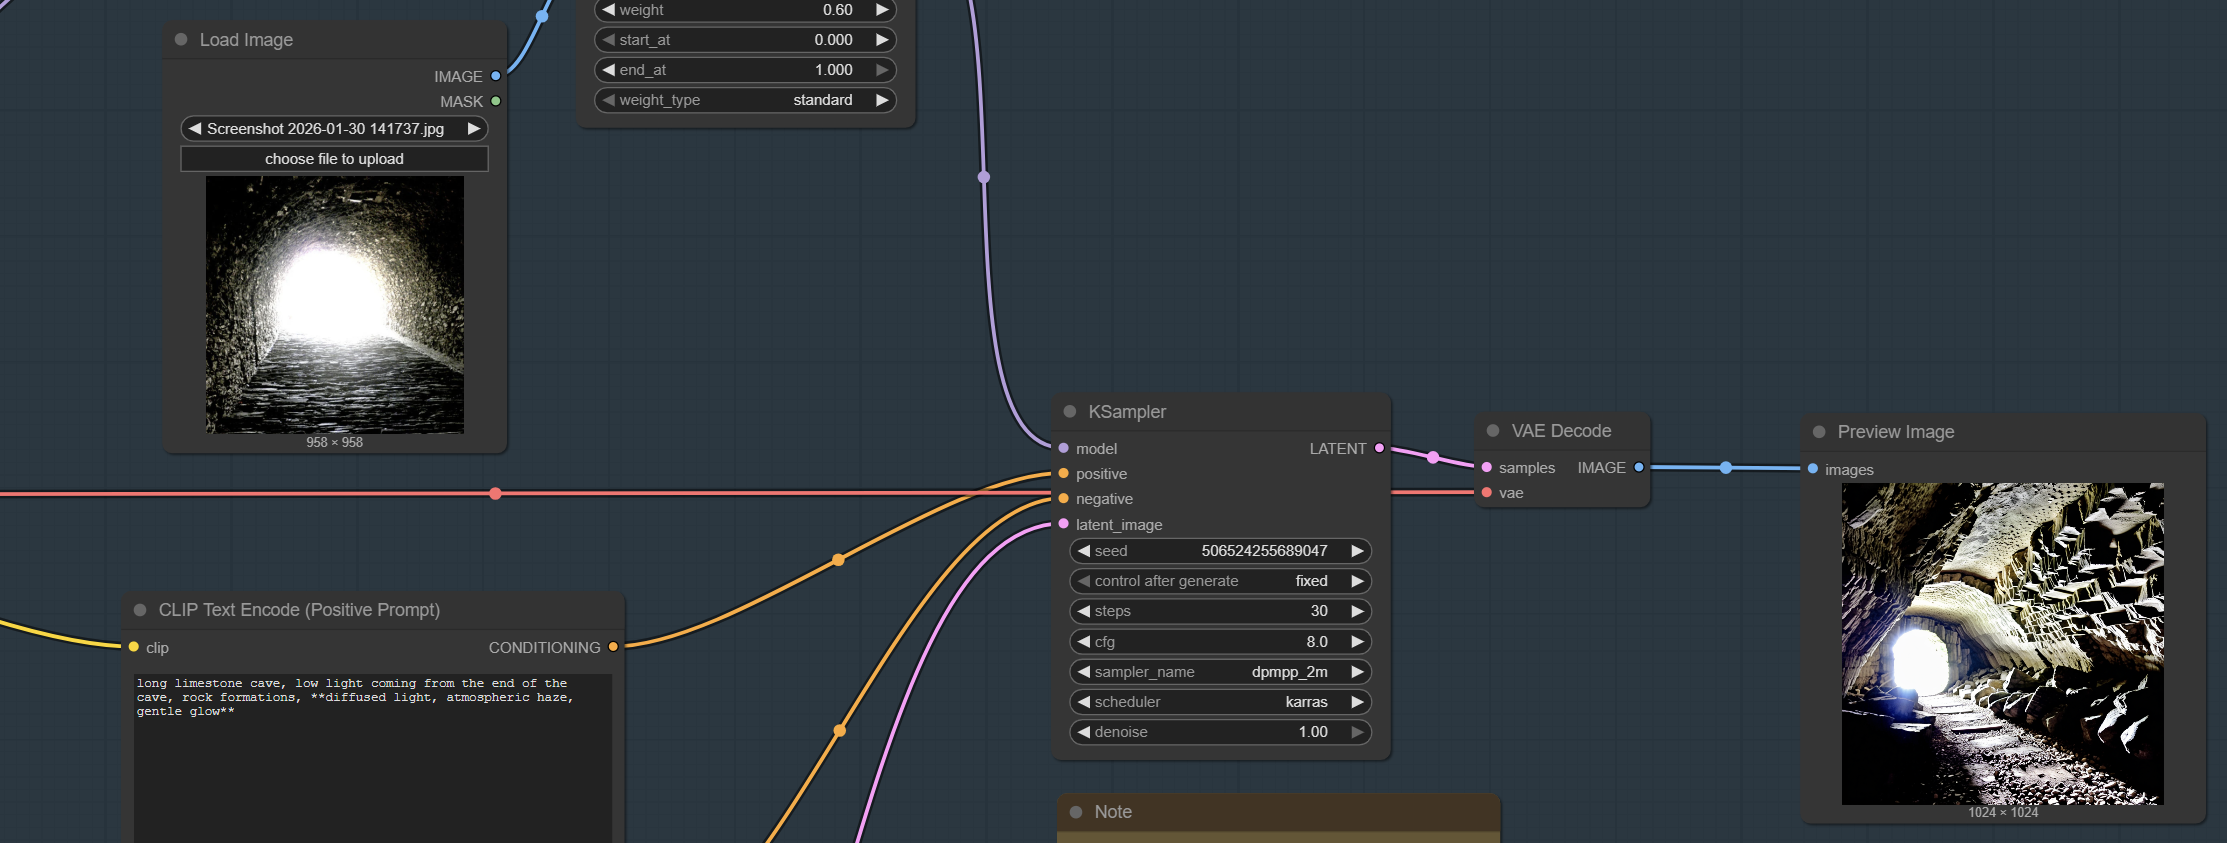Click the CONDITIONING output socket on CLIP Text Encode
Viewport: 2227px width, 843px height.
click(x=613, y=647)
